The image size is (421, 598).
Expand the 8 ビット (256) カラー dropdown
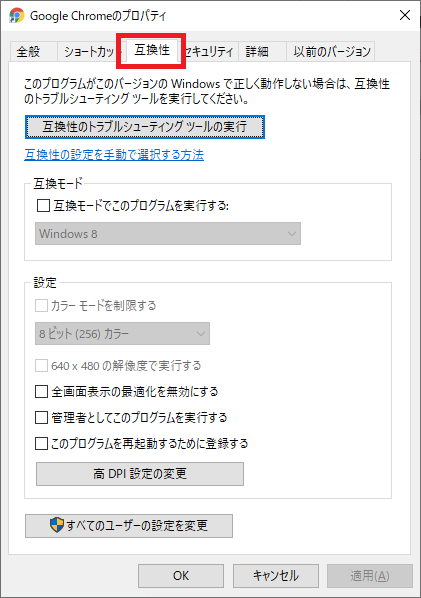click(122, 334)
